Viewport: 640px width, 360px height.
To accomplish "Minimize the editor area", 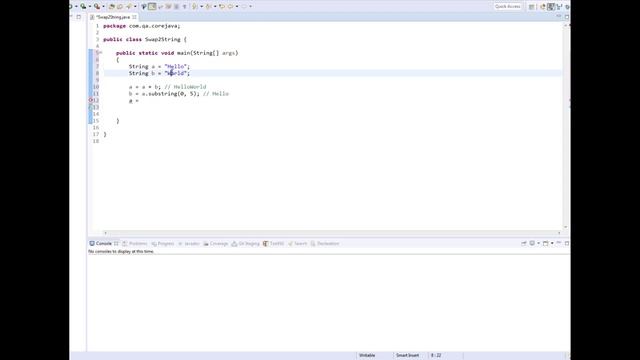I will 559,16.
